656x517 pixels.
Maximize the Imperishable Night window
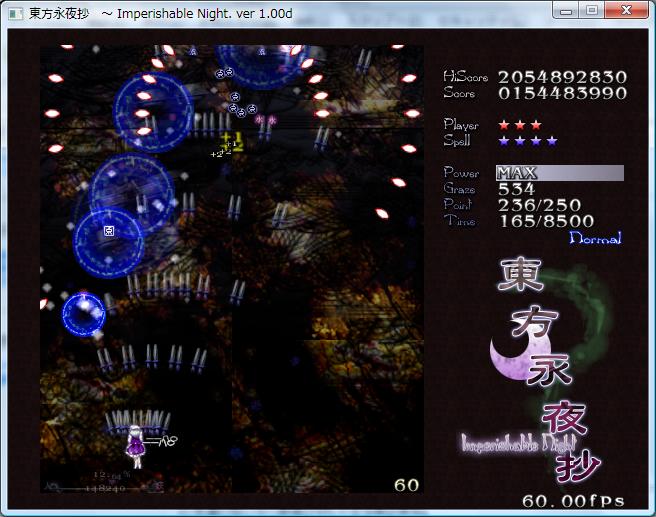592,11
